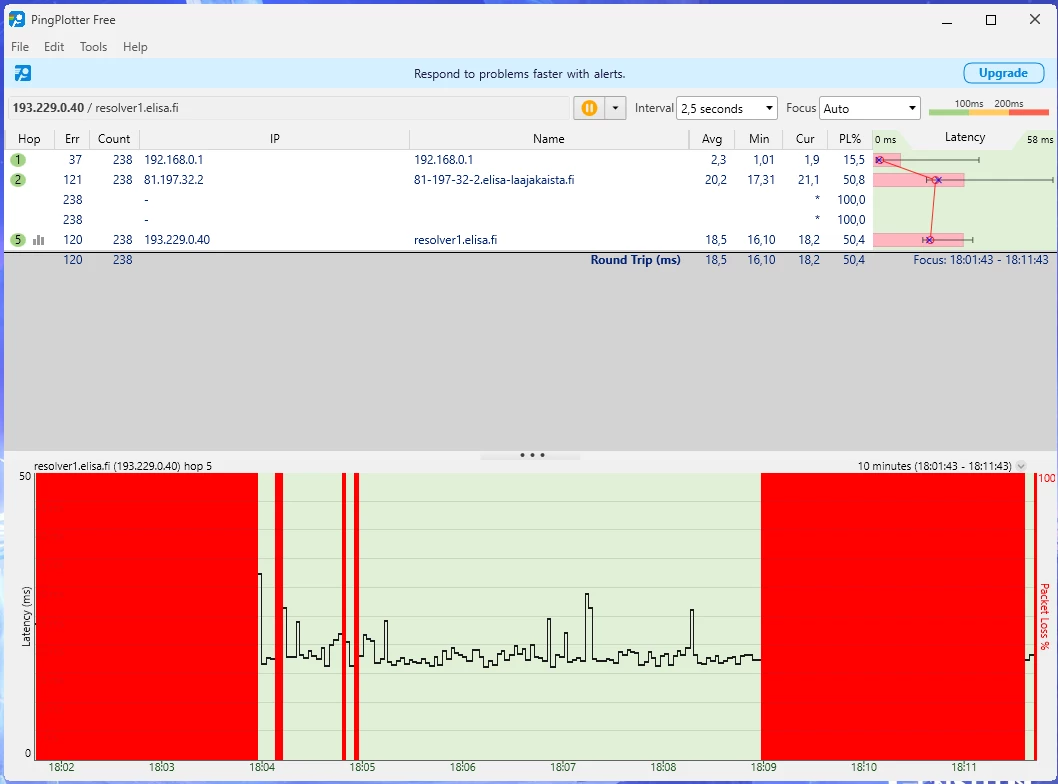Click the 10 minutes (18:01:43 - 18:11:43) label
The image size is (1058, 784).
935,466
